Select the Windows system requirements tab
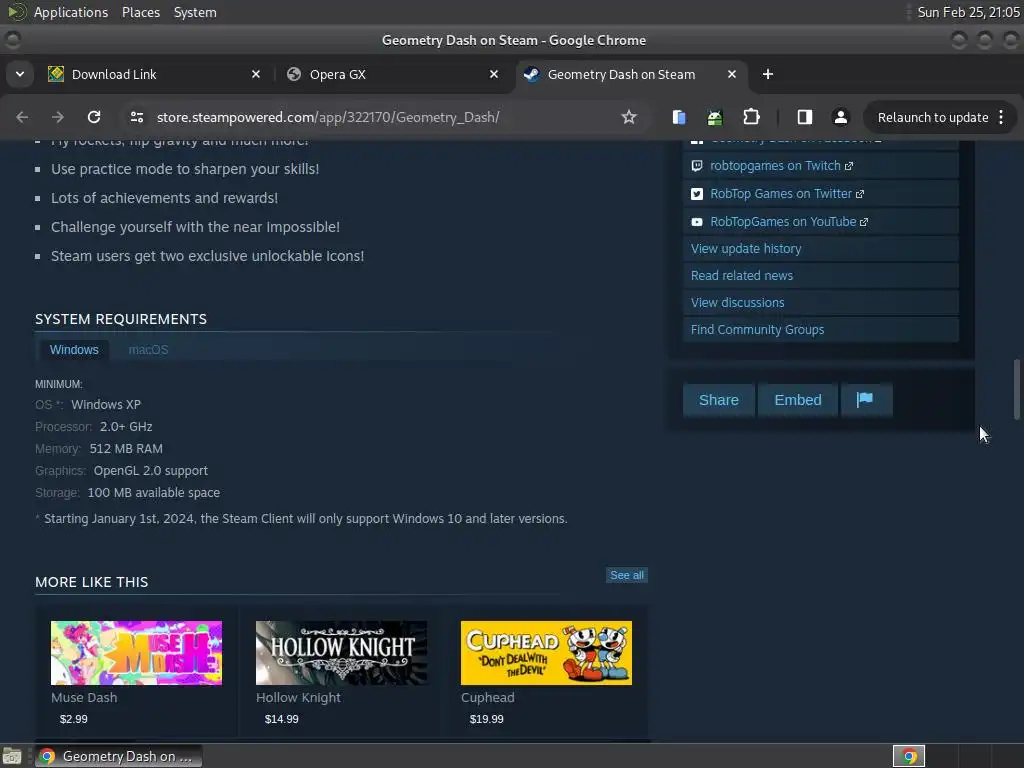The image size is (1024, 768). [74, 349]
